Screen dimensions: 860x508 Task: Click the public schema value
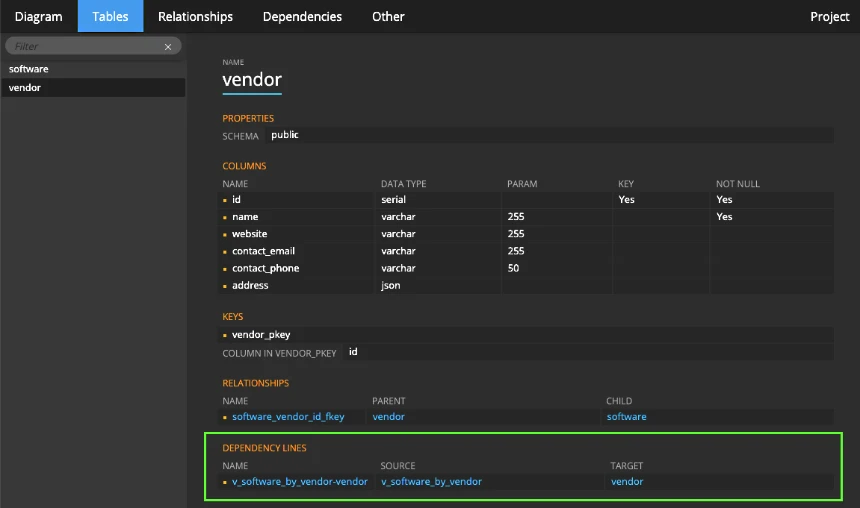point(285,135)
